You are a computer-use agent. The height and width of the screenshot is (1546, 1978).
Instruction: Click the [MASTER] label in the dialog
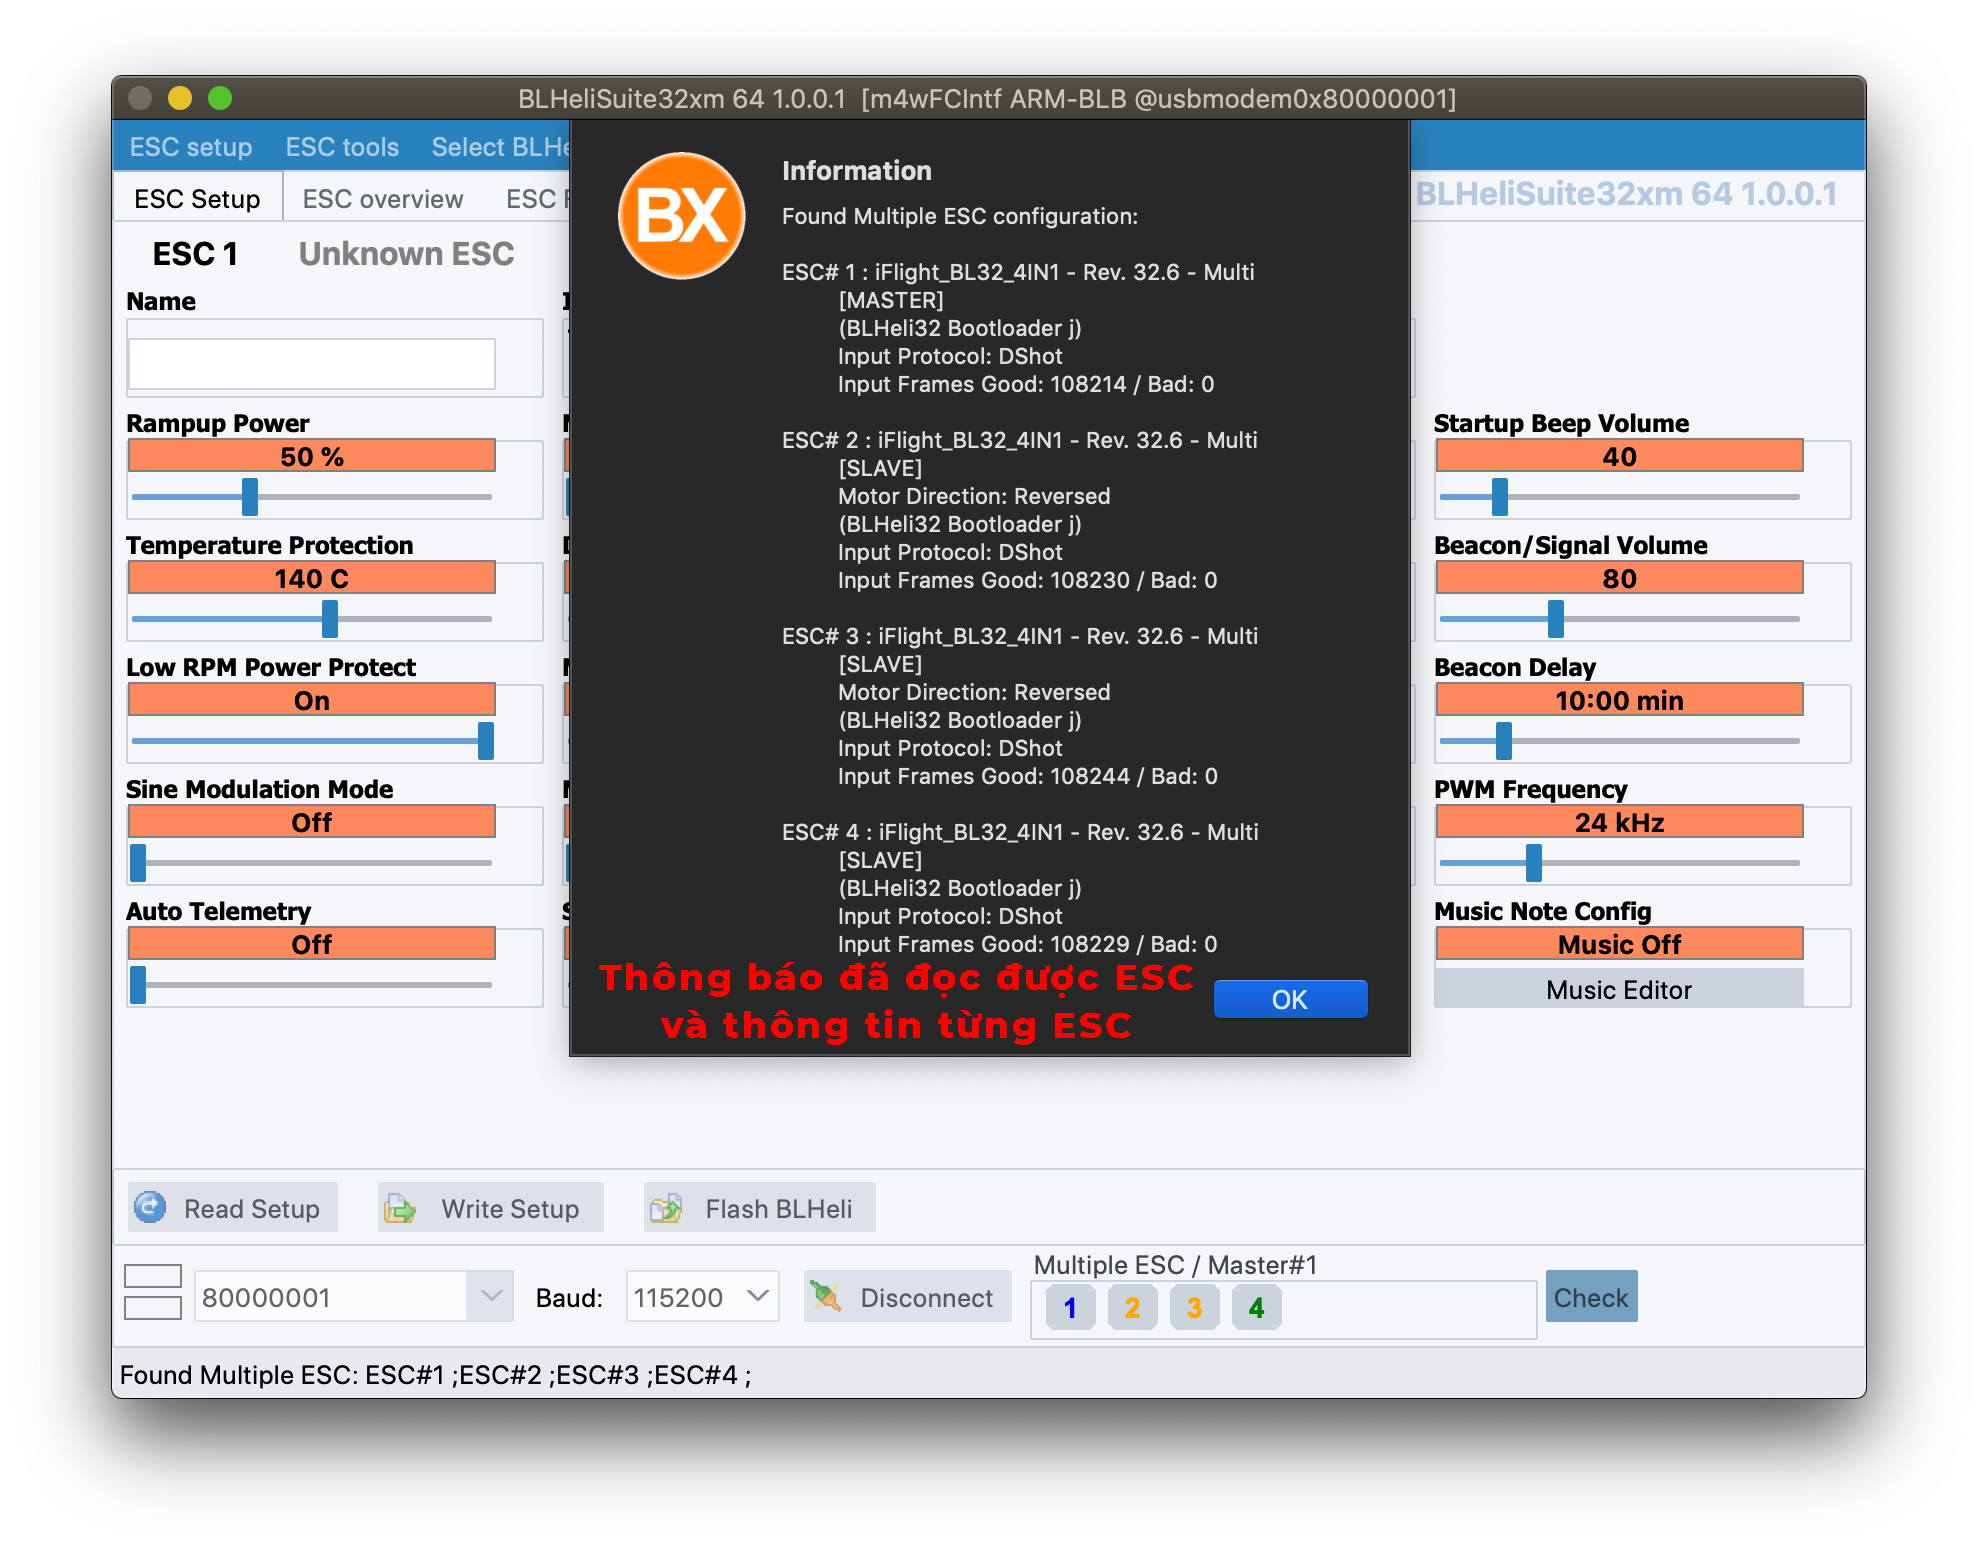[891, 300]
